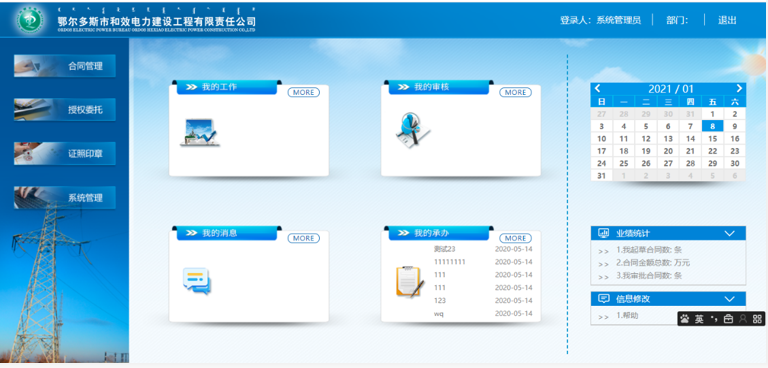Screen dimensions: 768x368
Task: Click the IME paw icon
Action: (x=685, y=319)
